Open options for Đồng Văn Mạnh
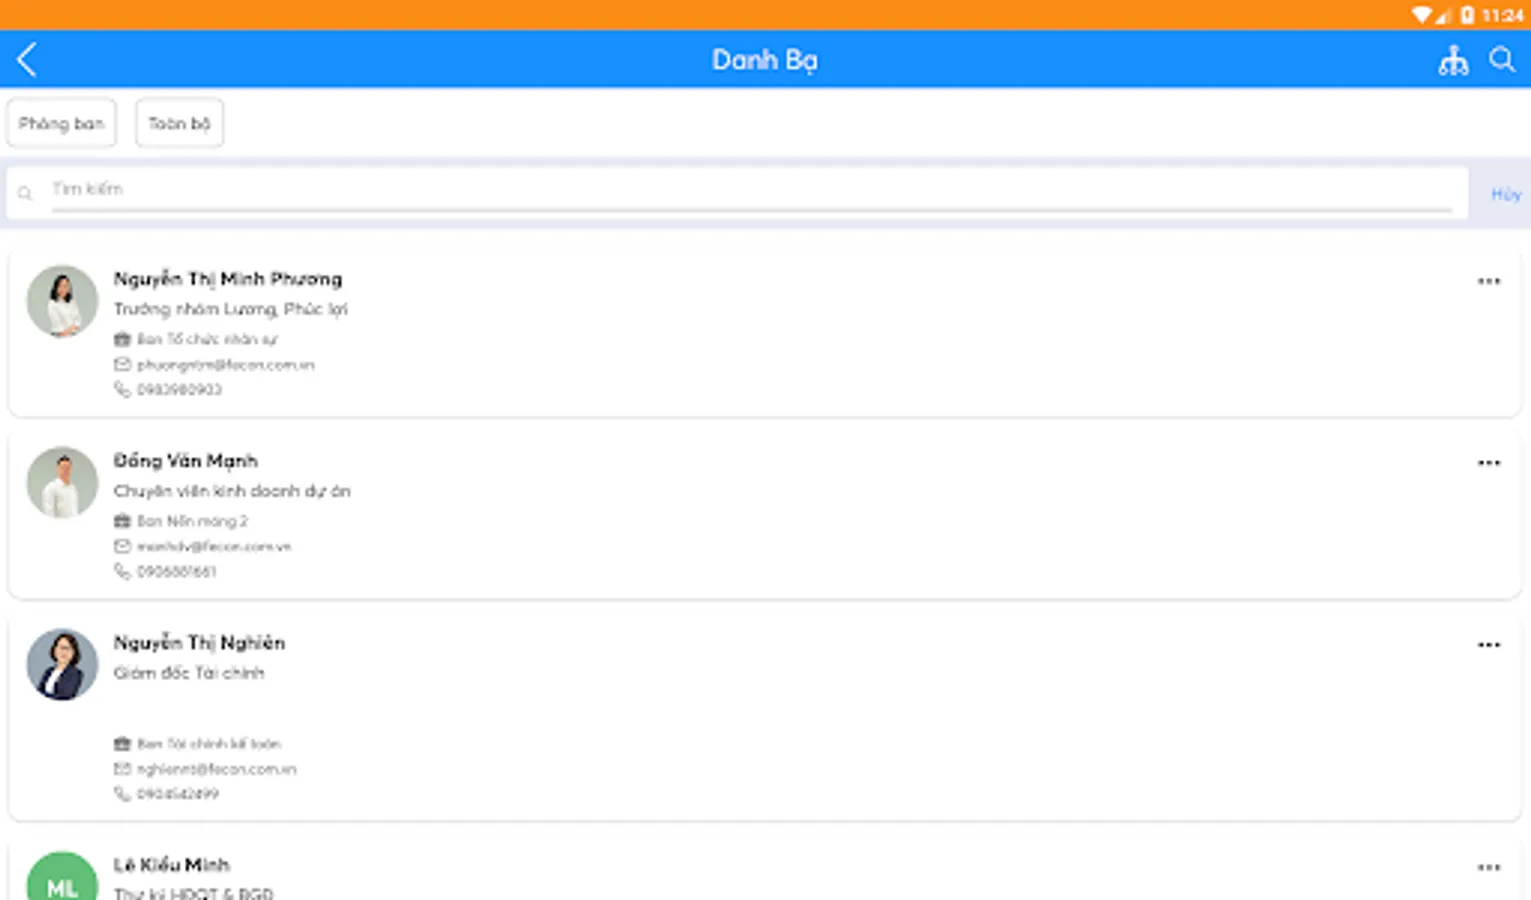Screen dimensions: 1531x900 point(1489,463)
